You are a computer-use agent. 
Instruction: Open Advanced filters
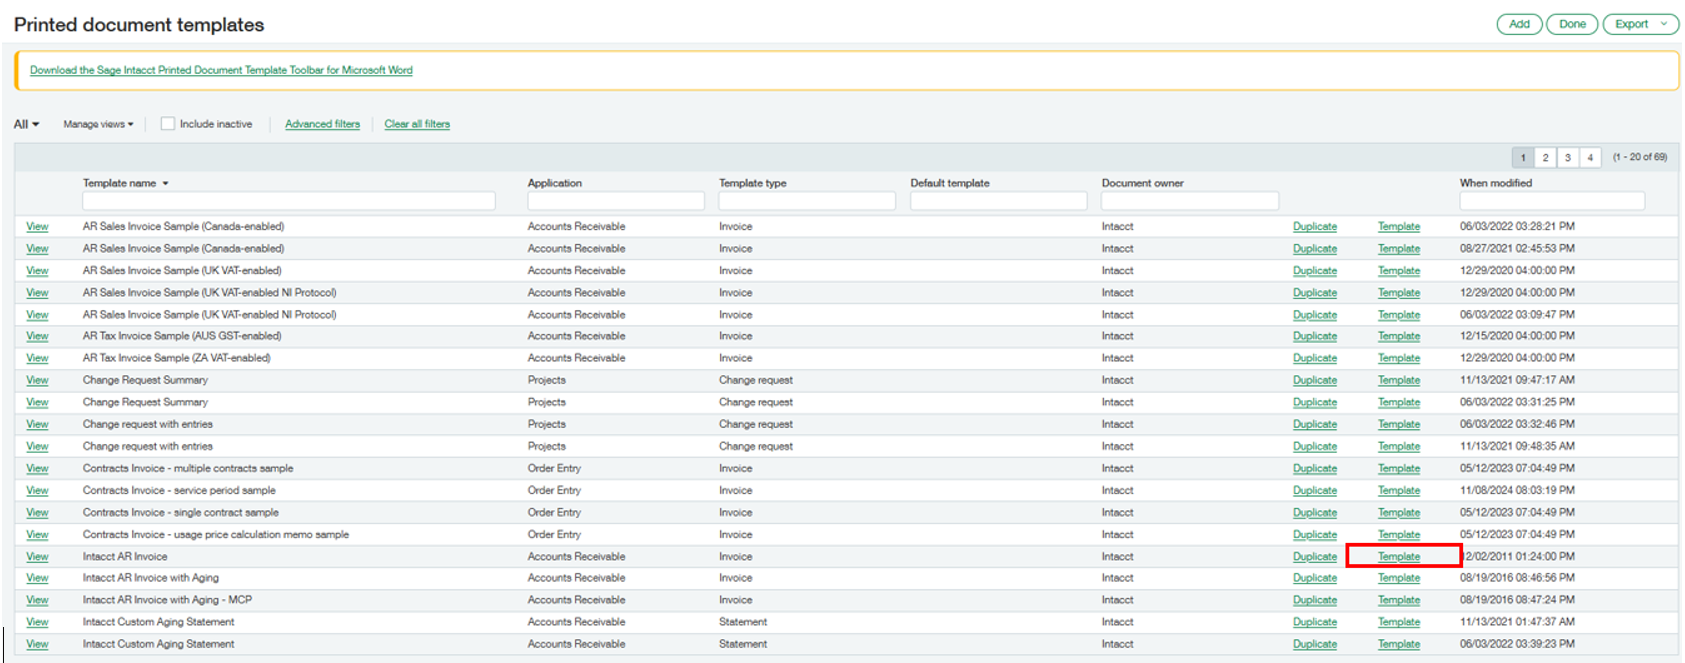[322, 124]
